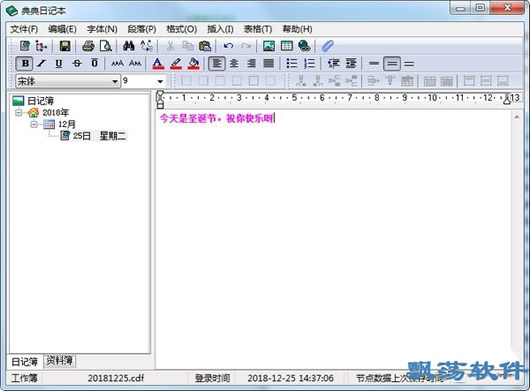Set background fill color bucket
This screenshot has height=391, width=530.
click(x=193, y=64)
